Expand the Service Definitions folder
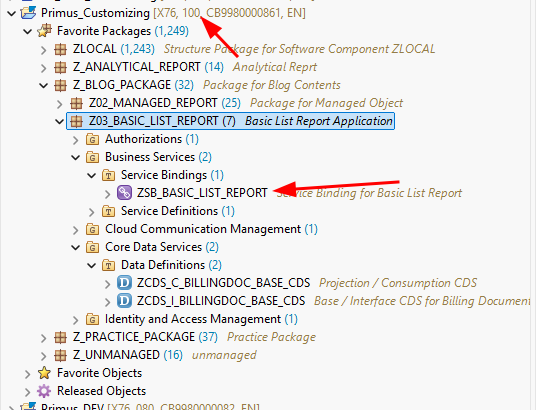The image size is (557, 410). click(x=92, y=212)
